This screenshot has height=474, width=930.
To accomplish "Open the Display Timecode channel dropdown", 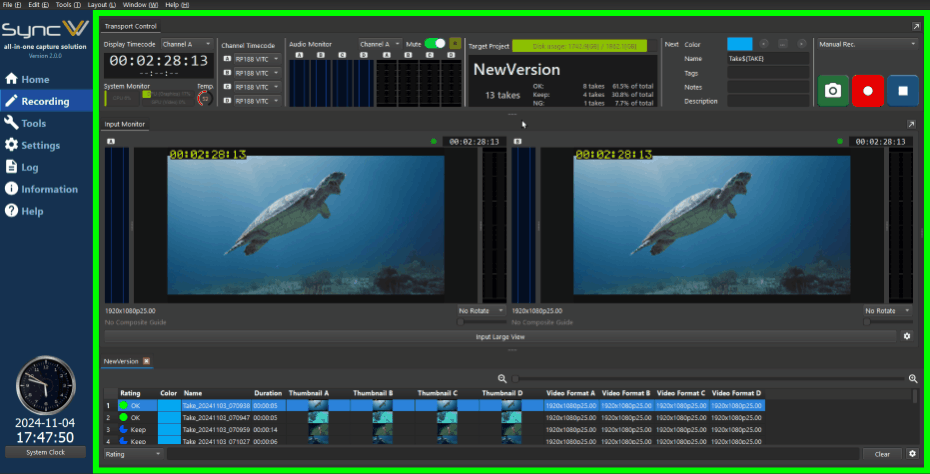I will tap(187, 44).
